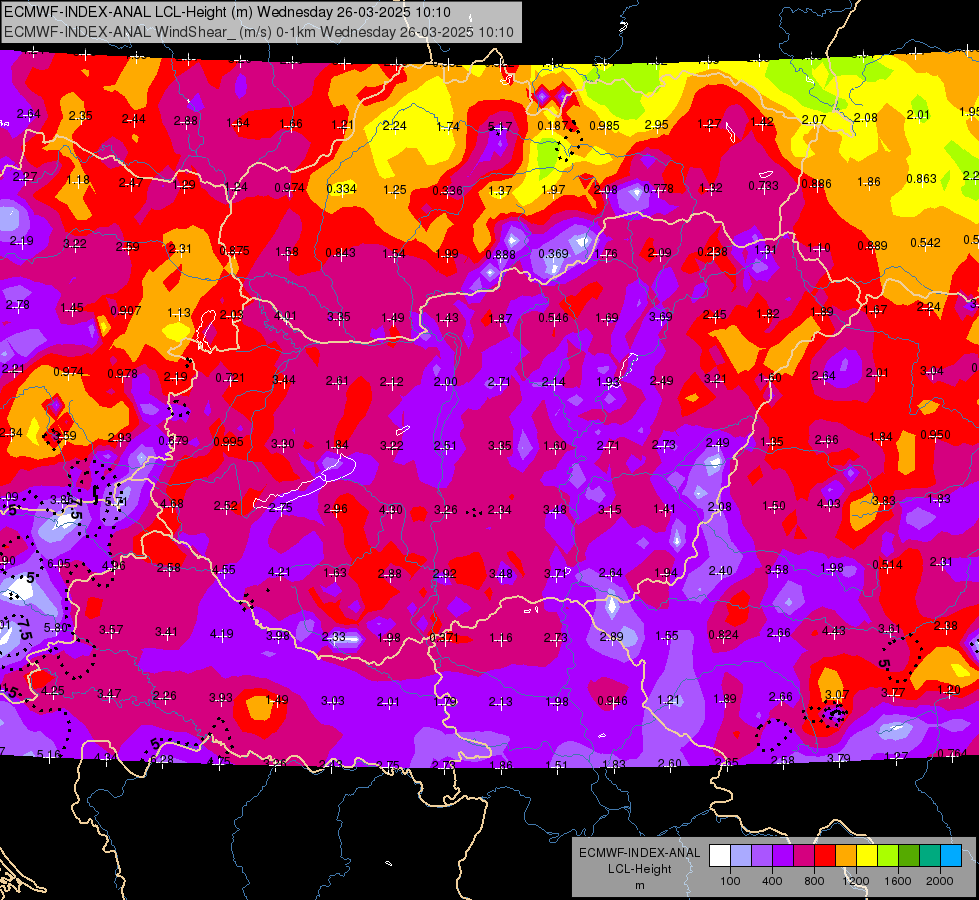Click wind shear value 0.863
Viewport: 979px width, 900px height.
(x=922, y=179)
